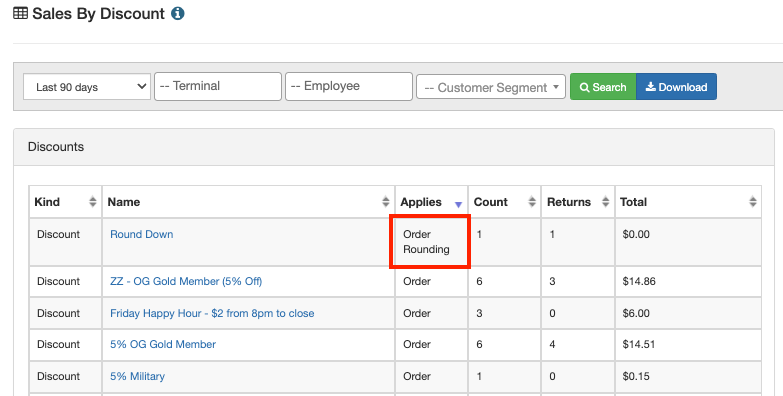Sort table by the Total column

pos(688,202)
